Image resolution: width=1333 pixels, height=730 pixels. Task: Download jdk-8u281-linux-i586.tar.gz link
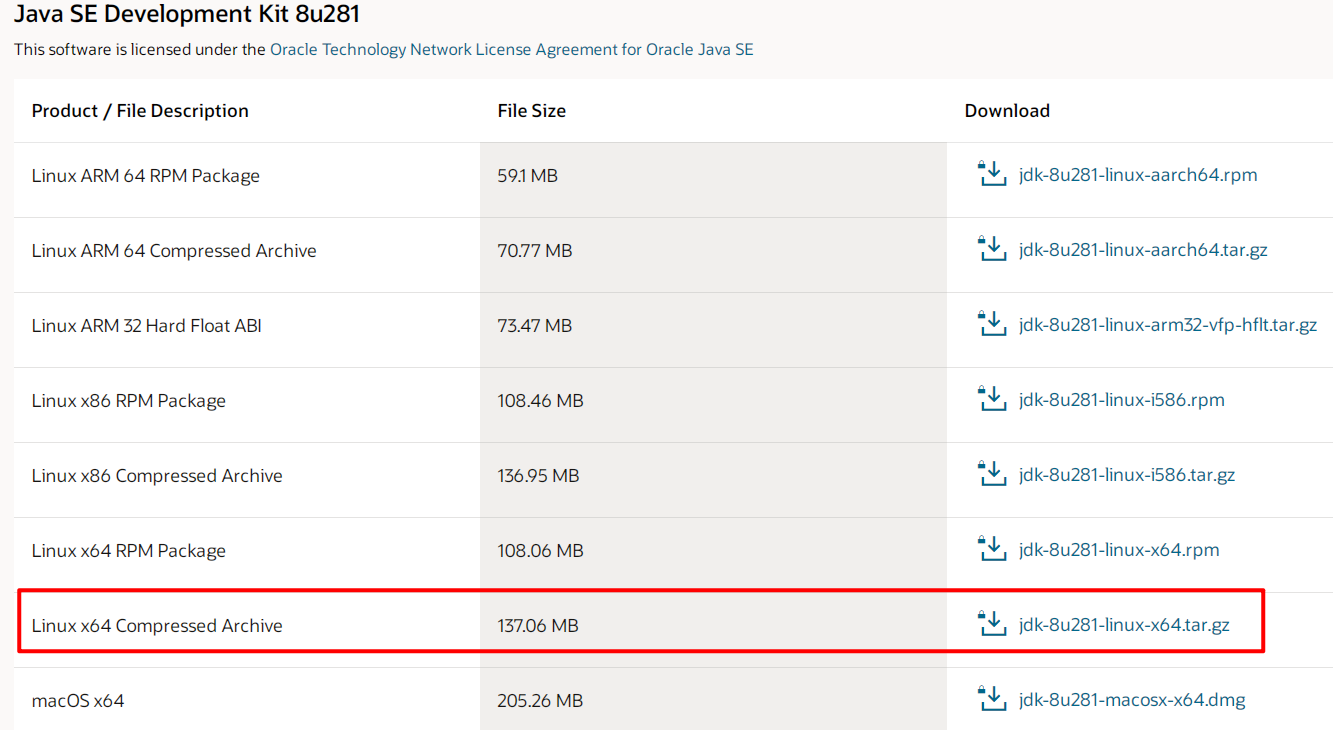pos(1127,475)
